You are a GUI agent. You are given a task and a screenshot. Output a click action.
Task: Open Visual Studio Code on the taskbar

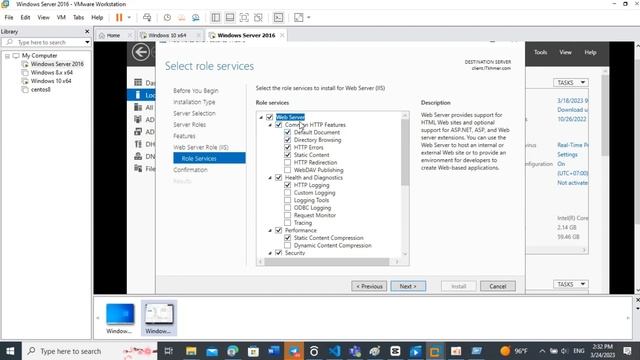pos(335,351)
